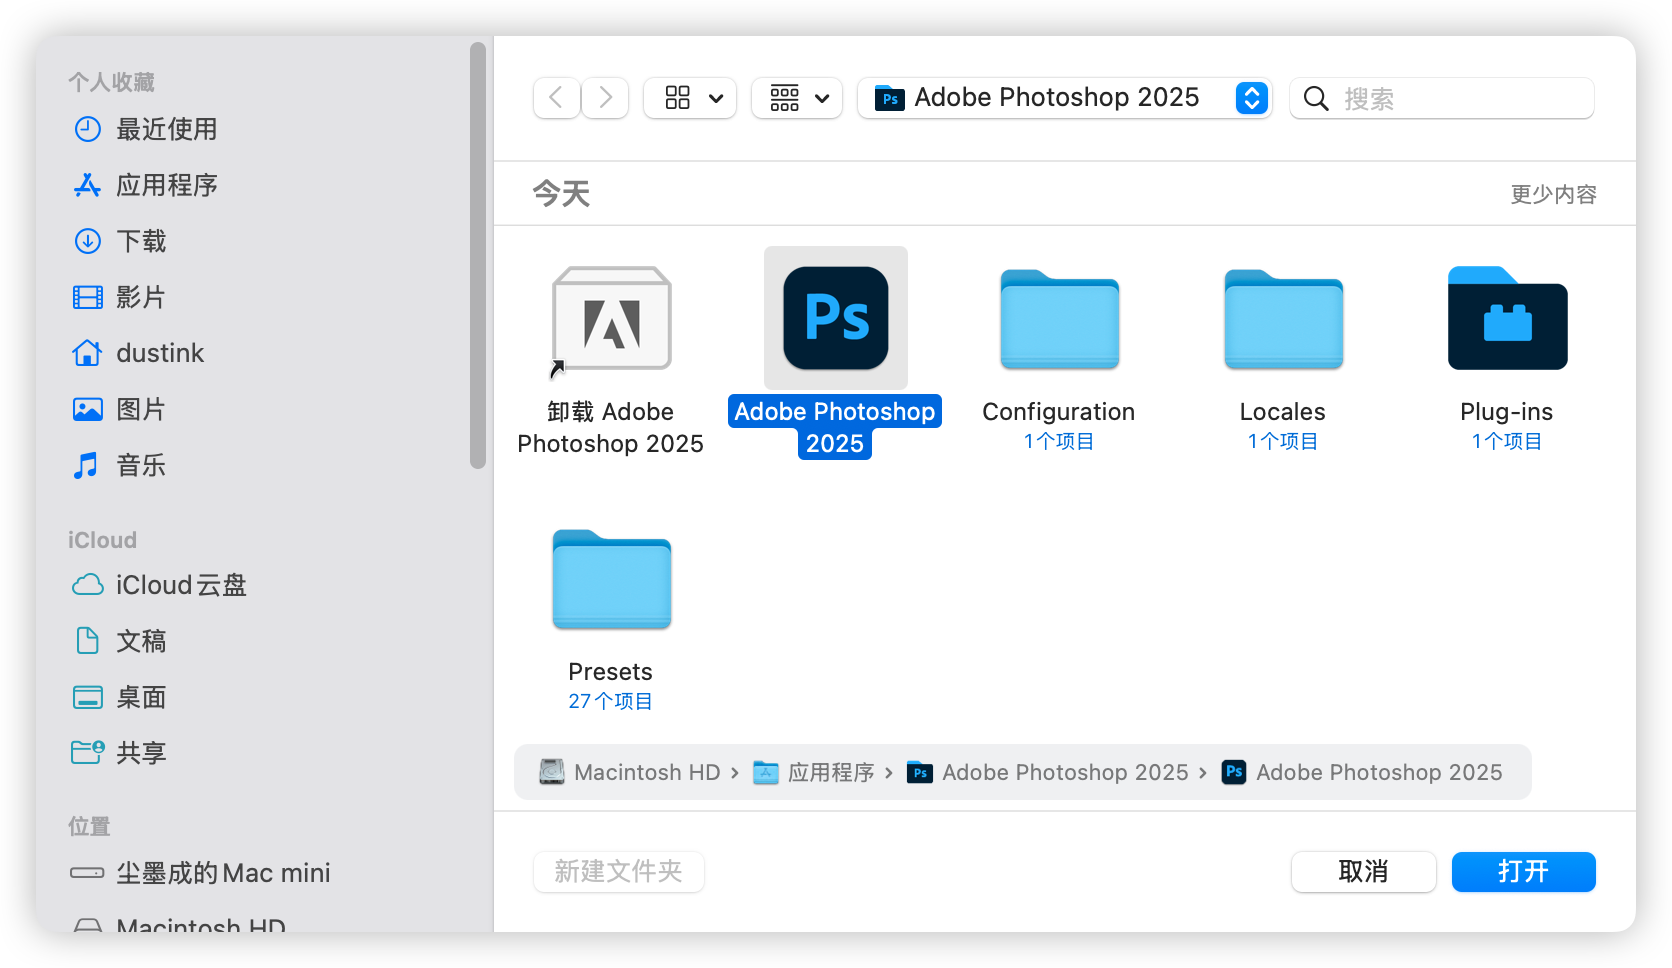Select Pictures (图片) in the sidebar

coord(120,409)
